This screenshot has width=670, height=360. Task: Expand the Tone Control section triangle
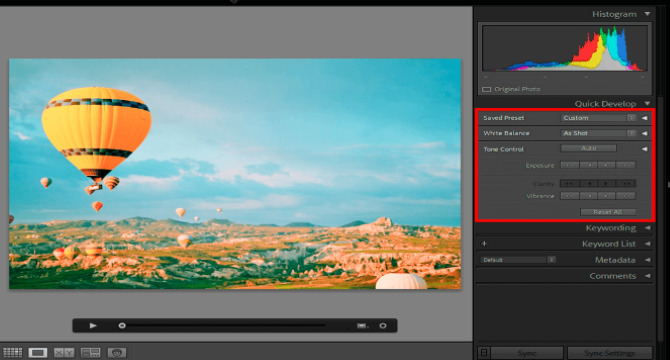(644, 149)
